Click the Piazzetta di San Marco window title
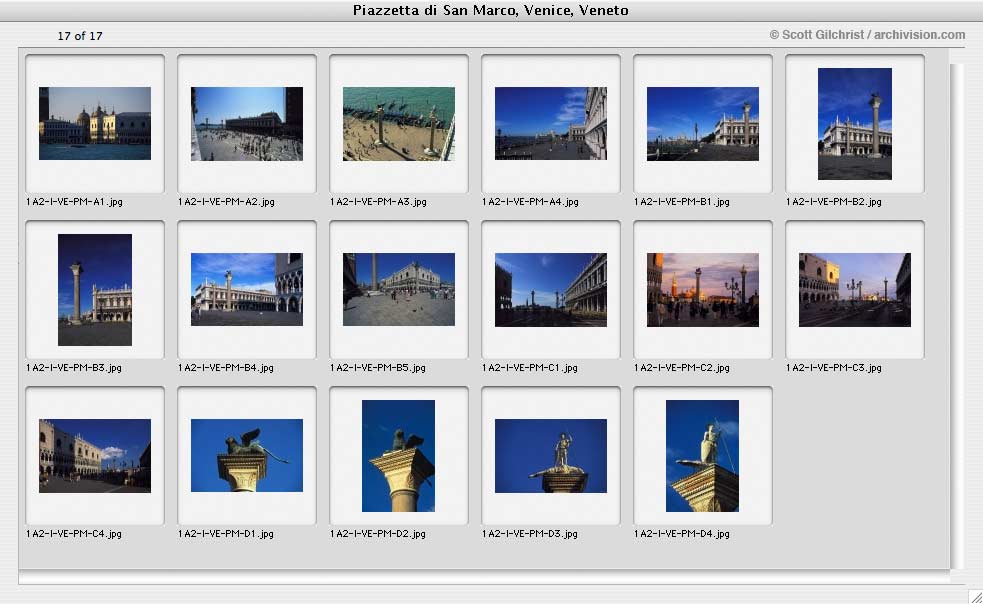Viewport: 983px width, 604px height. click(x=491, y=10)
